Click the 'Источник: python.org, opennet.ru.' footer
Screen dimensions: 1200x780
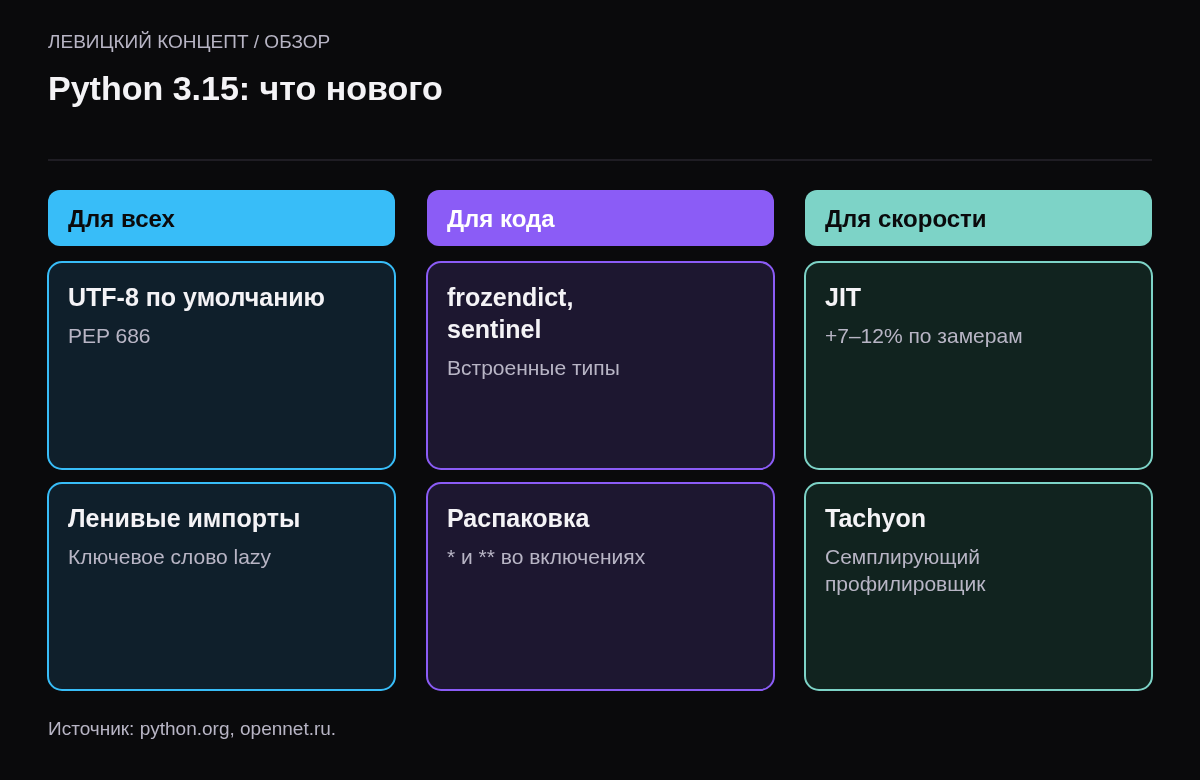192,729
